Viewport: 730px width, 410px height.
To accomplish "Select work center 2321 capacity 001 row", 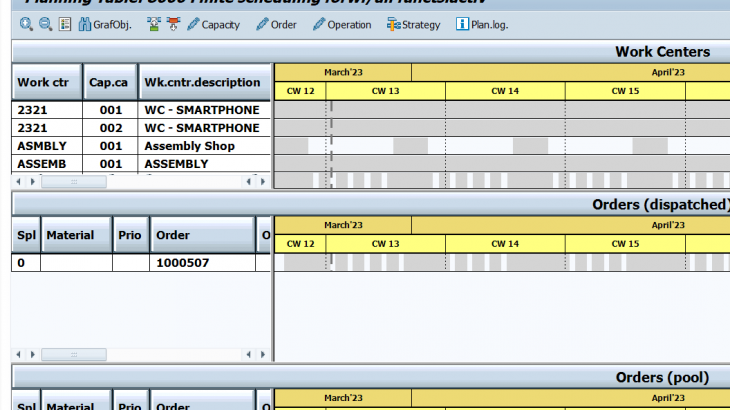I will click(x=141, y=110).
